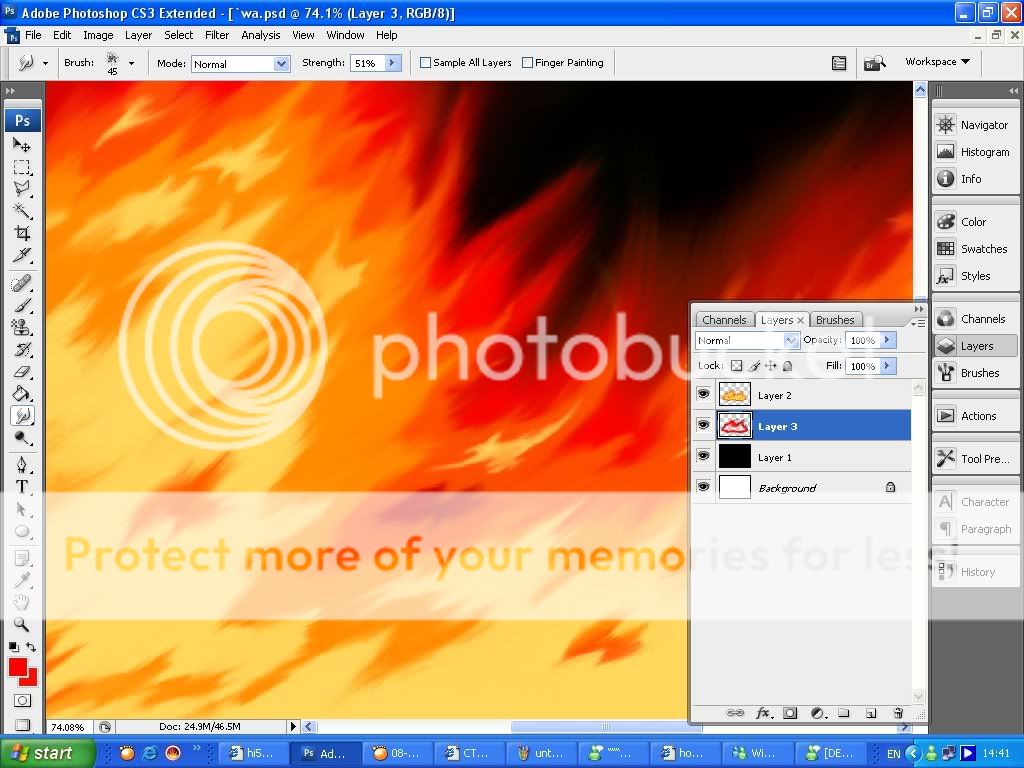1024x768 pixels.
Task: Toggle lock image pixels
Action: (x=754, y=366)
